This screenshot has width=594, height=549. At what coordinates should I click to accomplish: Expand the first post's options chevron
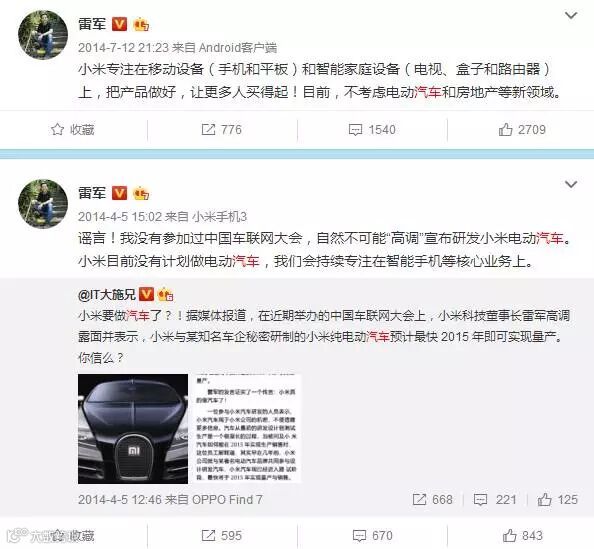click(571, 15)
